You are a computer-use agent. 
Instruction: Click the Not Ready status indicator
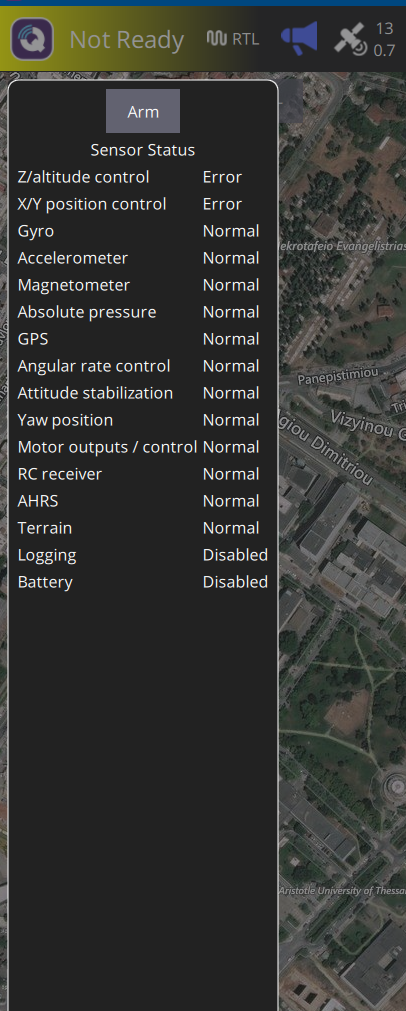(x=127, y=40)
